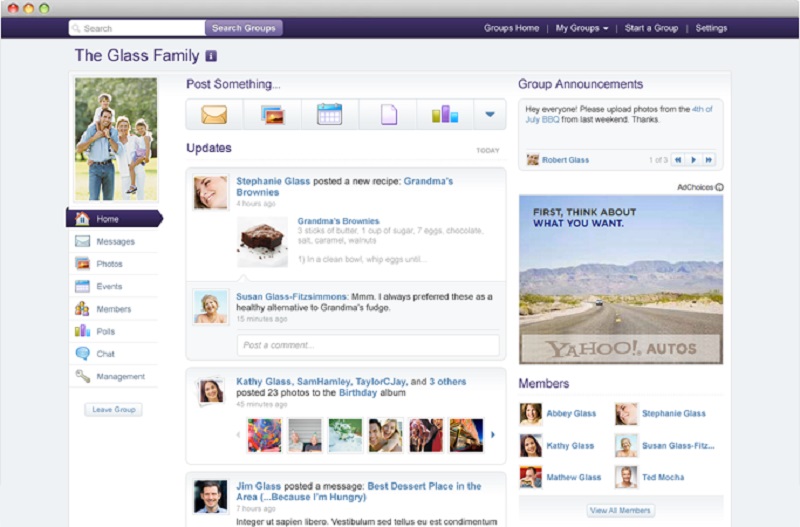The height and width of the screenshot is (527, 800).
Task: Click the AdChoices icon
Action: click(x=719, y=187)
